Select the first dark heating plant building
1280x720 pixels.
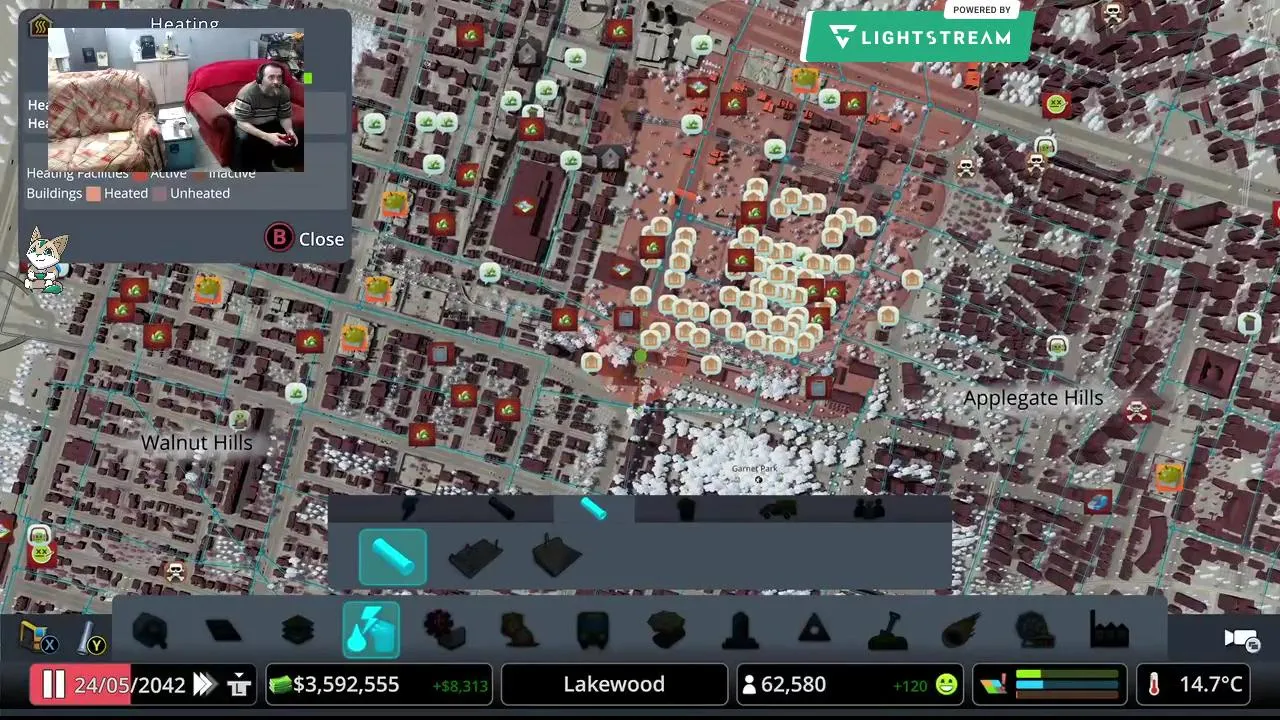(475, 557)
